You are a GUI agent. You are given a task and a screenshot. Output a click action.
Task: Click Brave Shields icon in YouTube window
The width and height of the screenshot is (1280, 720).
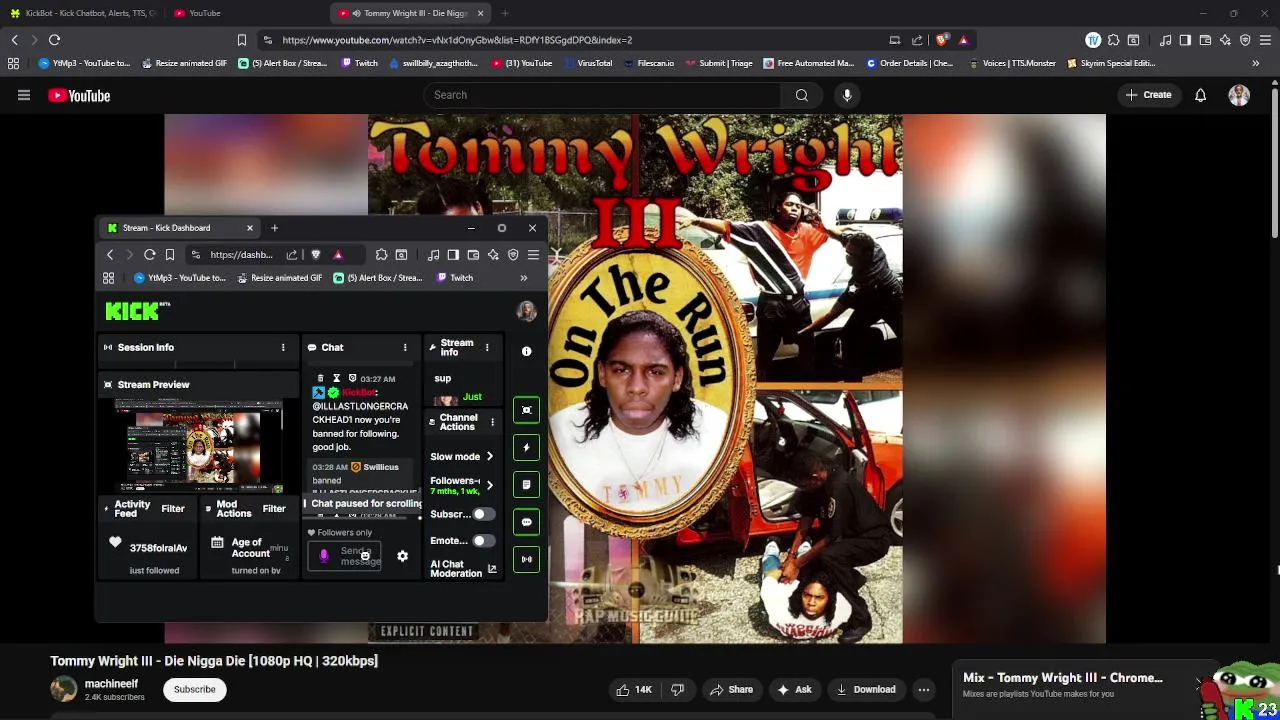tap(943, 40)
